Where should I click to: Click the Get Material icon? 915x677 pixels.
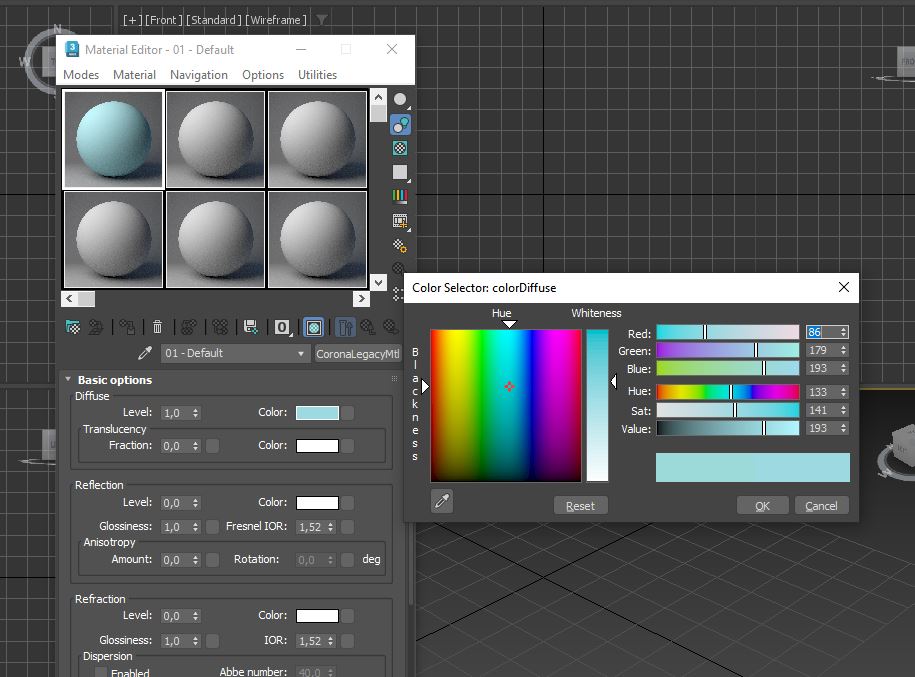click(73, 327)
